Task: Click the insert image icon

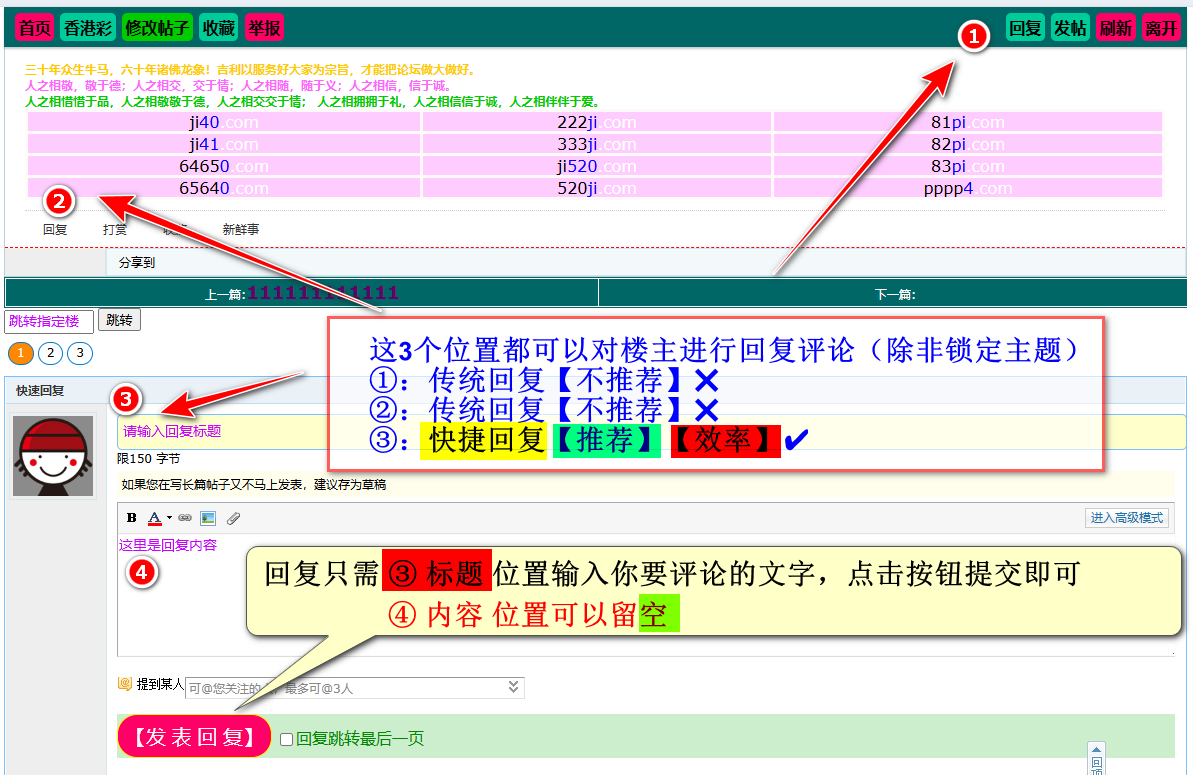Action: 208,518
